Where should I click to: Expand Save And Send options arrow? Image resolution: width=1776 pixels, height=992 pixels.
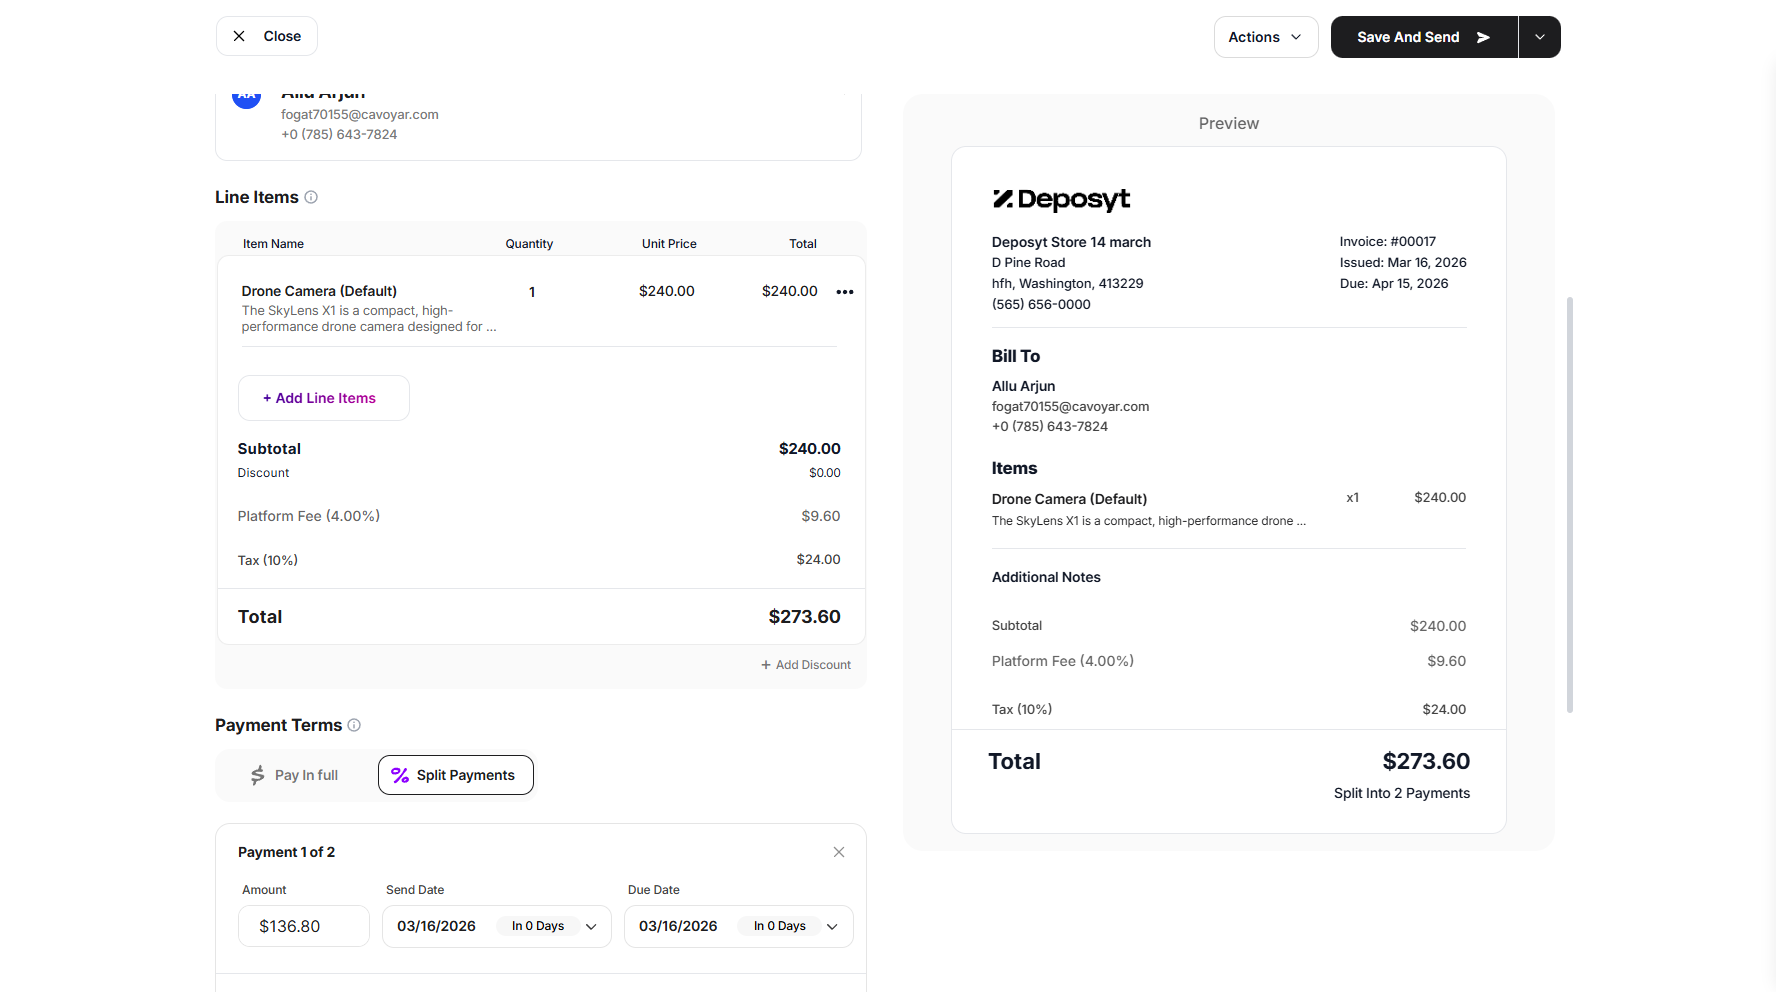(x=1540, y=37)
